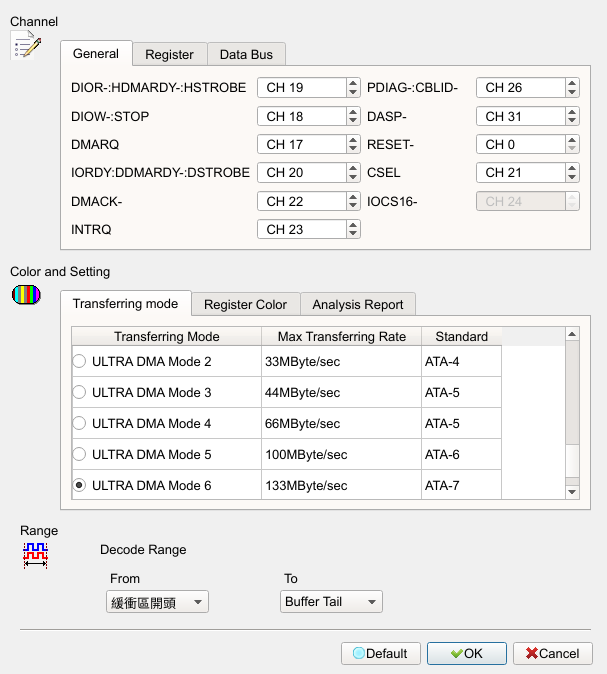Viewport: 607px width, 674px height.
Task: Open the From decode range dropdown
Action: tap(157, 601)
